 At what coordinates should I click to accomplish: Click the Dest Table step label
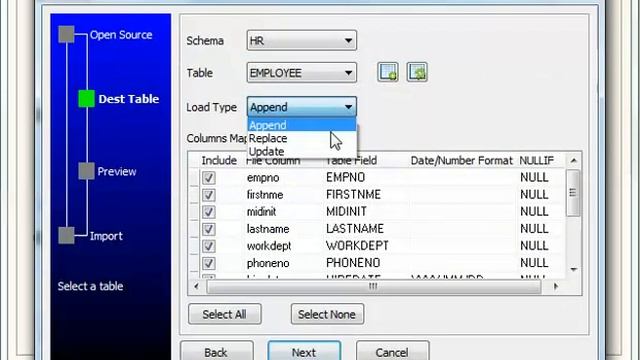click(x=129, y=99)
